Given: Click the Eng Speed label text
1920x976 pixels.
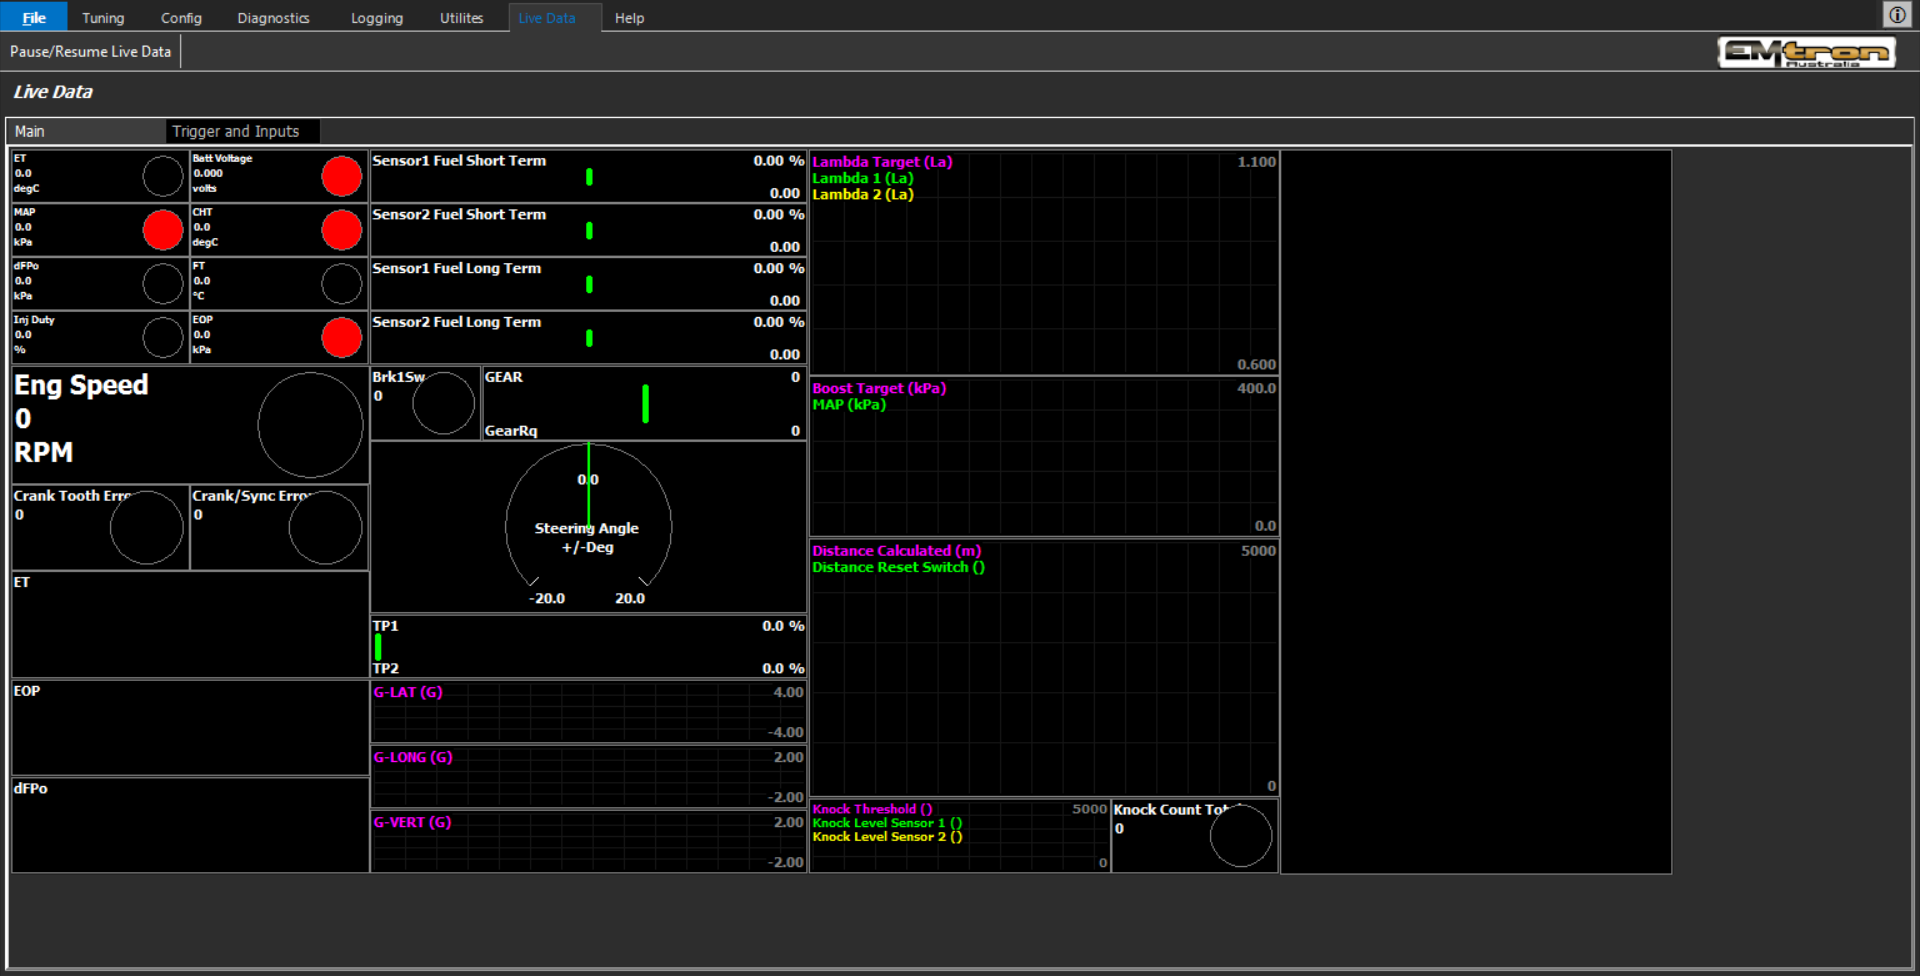Looking at the screenshot, I should [x=81, y=385].
